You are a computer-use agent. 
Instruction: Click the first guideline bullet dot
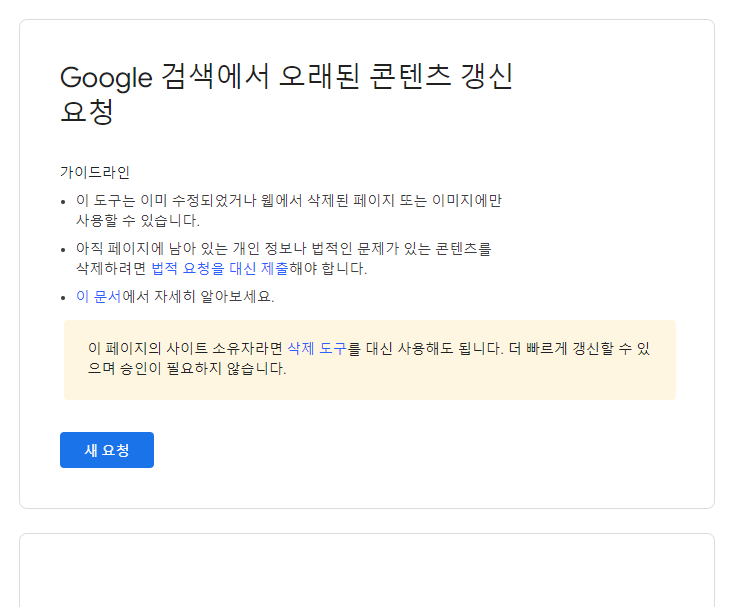(63, 202)
